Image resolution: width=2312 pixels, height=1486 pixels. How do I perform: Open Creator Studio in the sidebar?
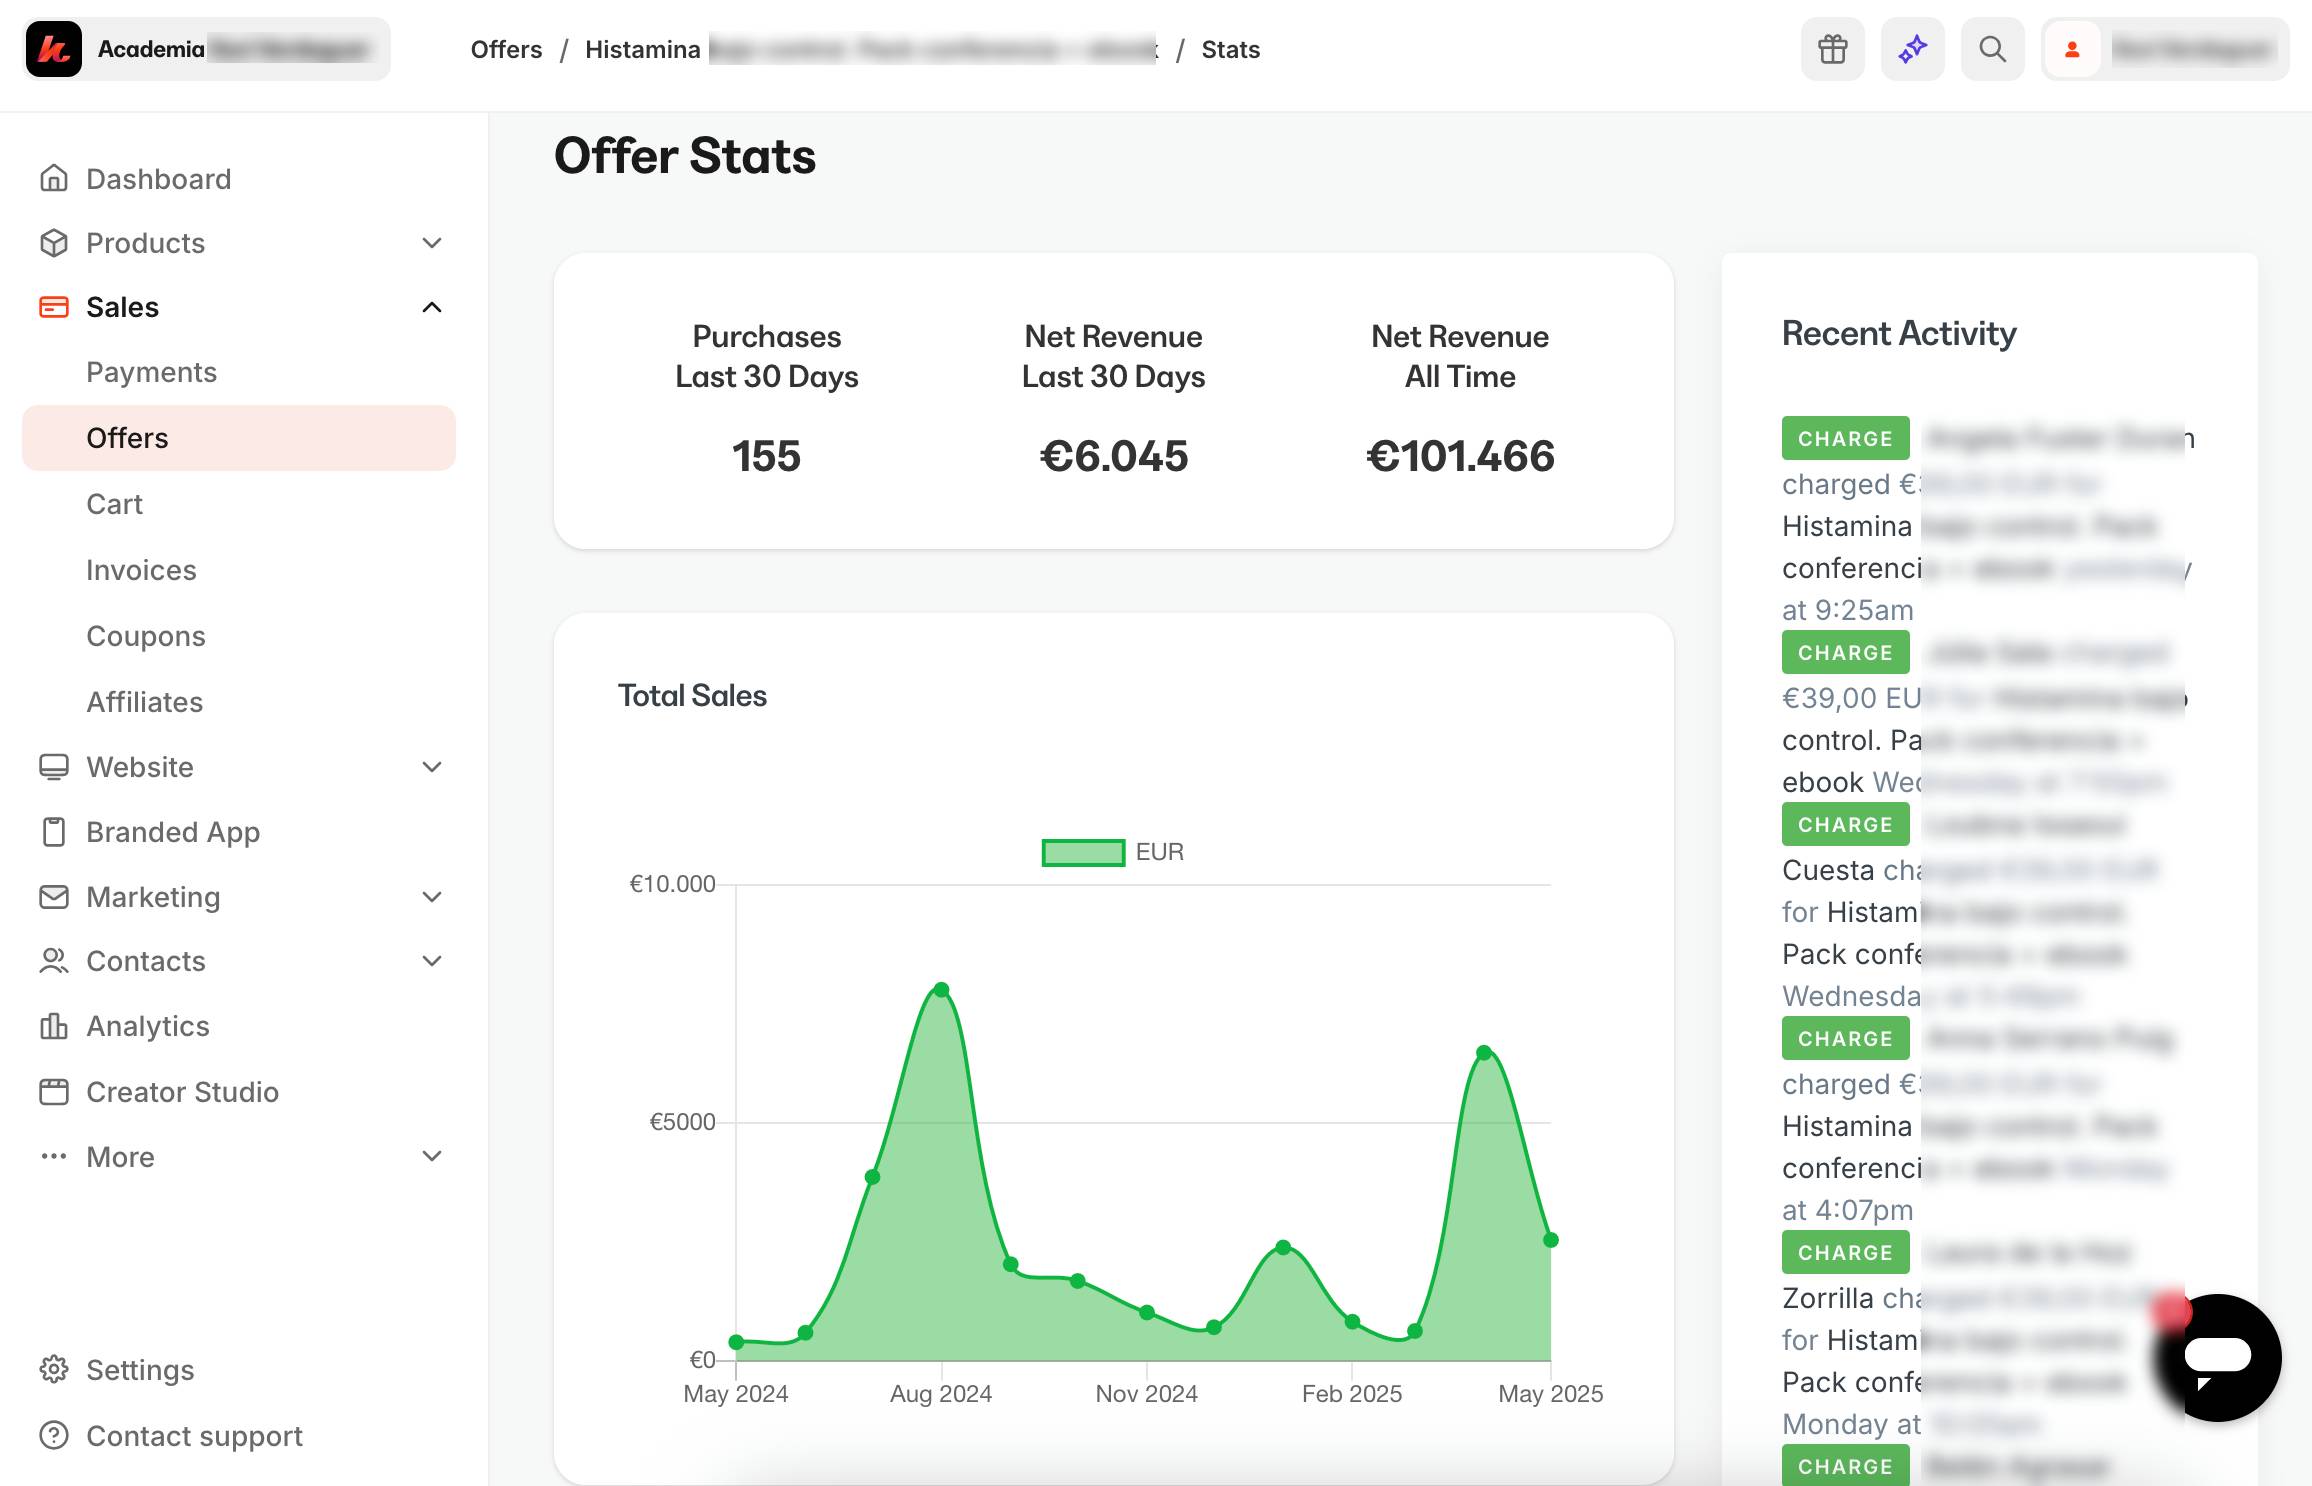pyautogui.click(x=182, y=1092)
